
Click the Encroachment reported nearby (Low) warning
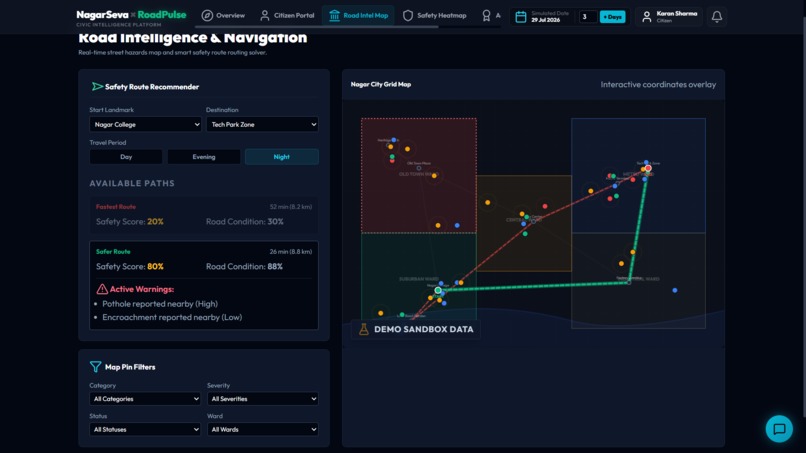pyautogui.click(x=172, y=317)
